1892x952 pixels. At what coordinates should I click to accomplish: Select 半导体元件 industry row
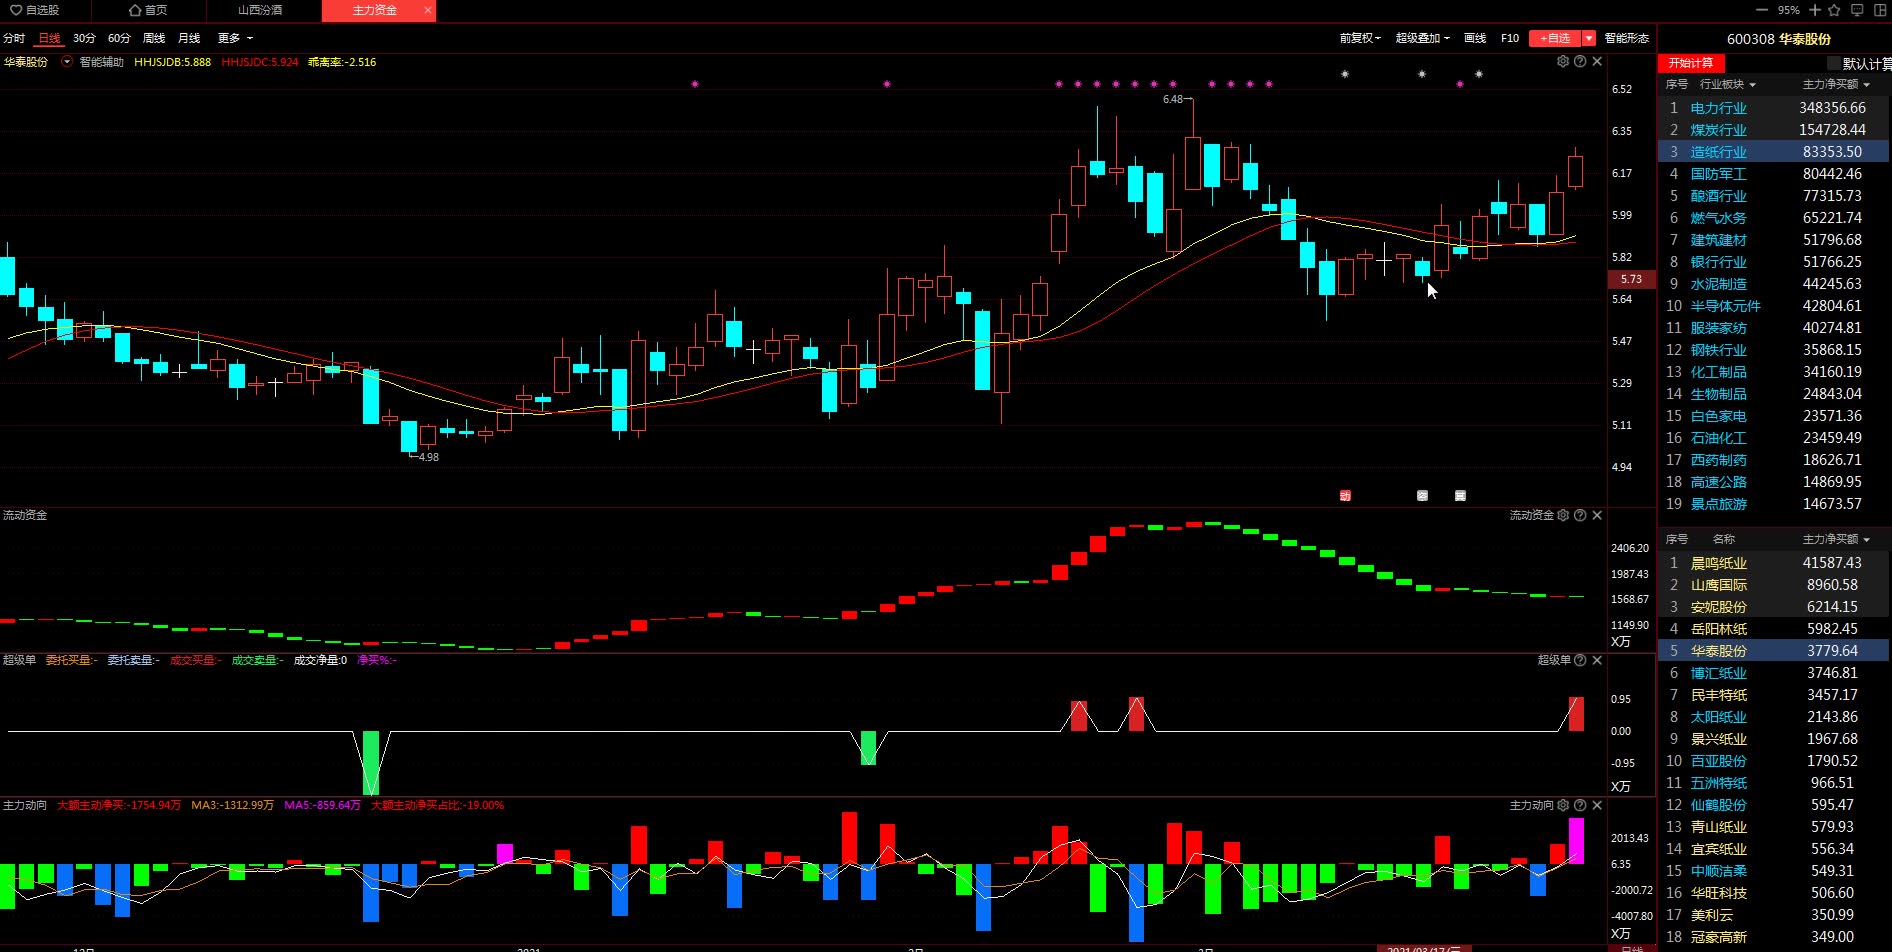click(x=1774, y=306)
